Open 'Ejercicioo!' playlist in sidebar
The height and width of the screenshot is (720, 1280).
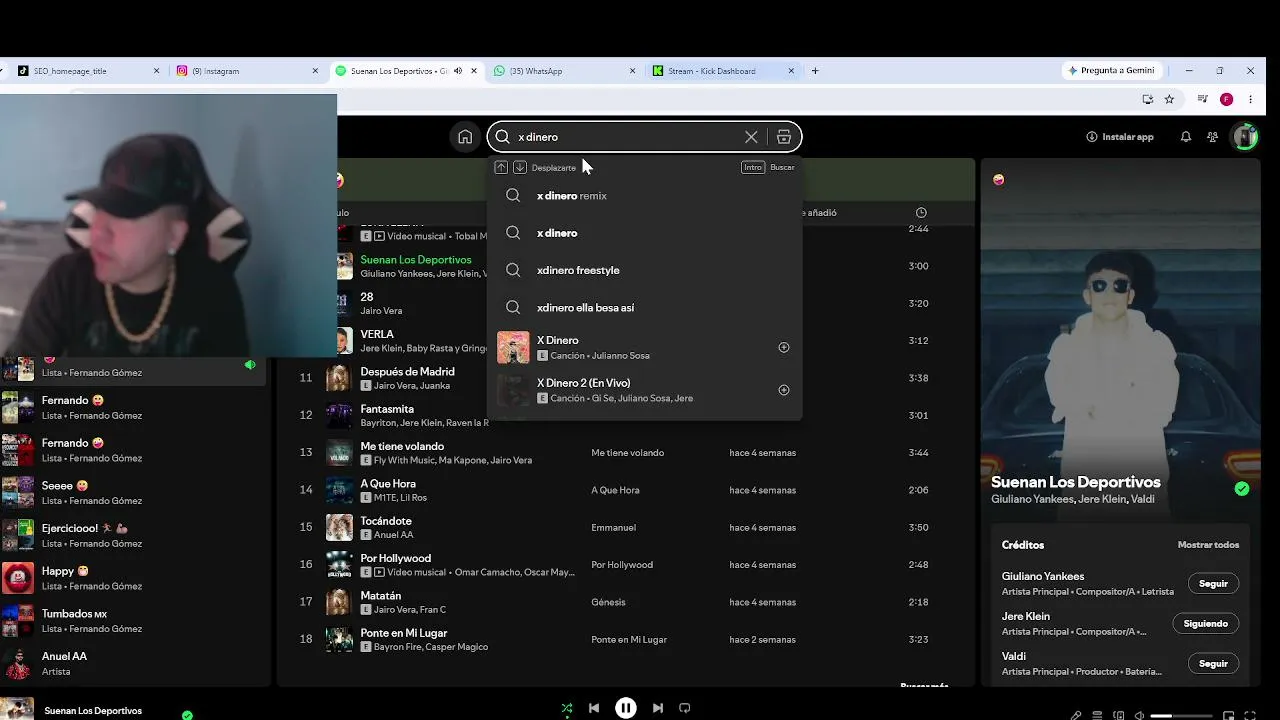(x=135, y=535)
